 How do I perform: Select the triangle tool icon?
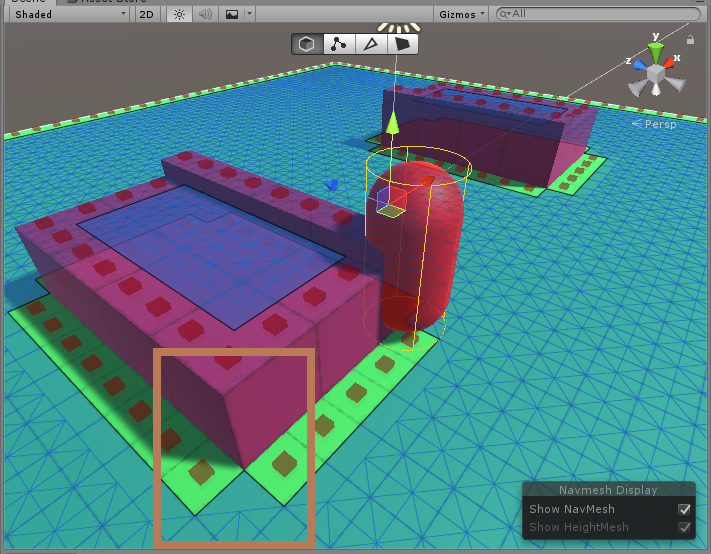point(371,44)
